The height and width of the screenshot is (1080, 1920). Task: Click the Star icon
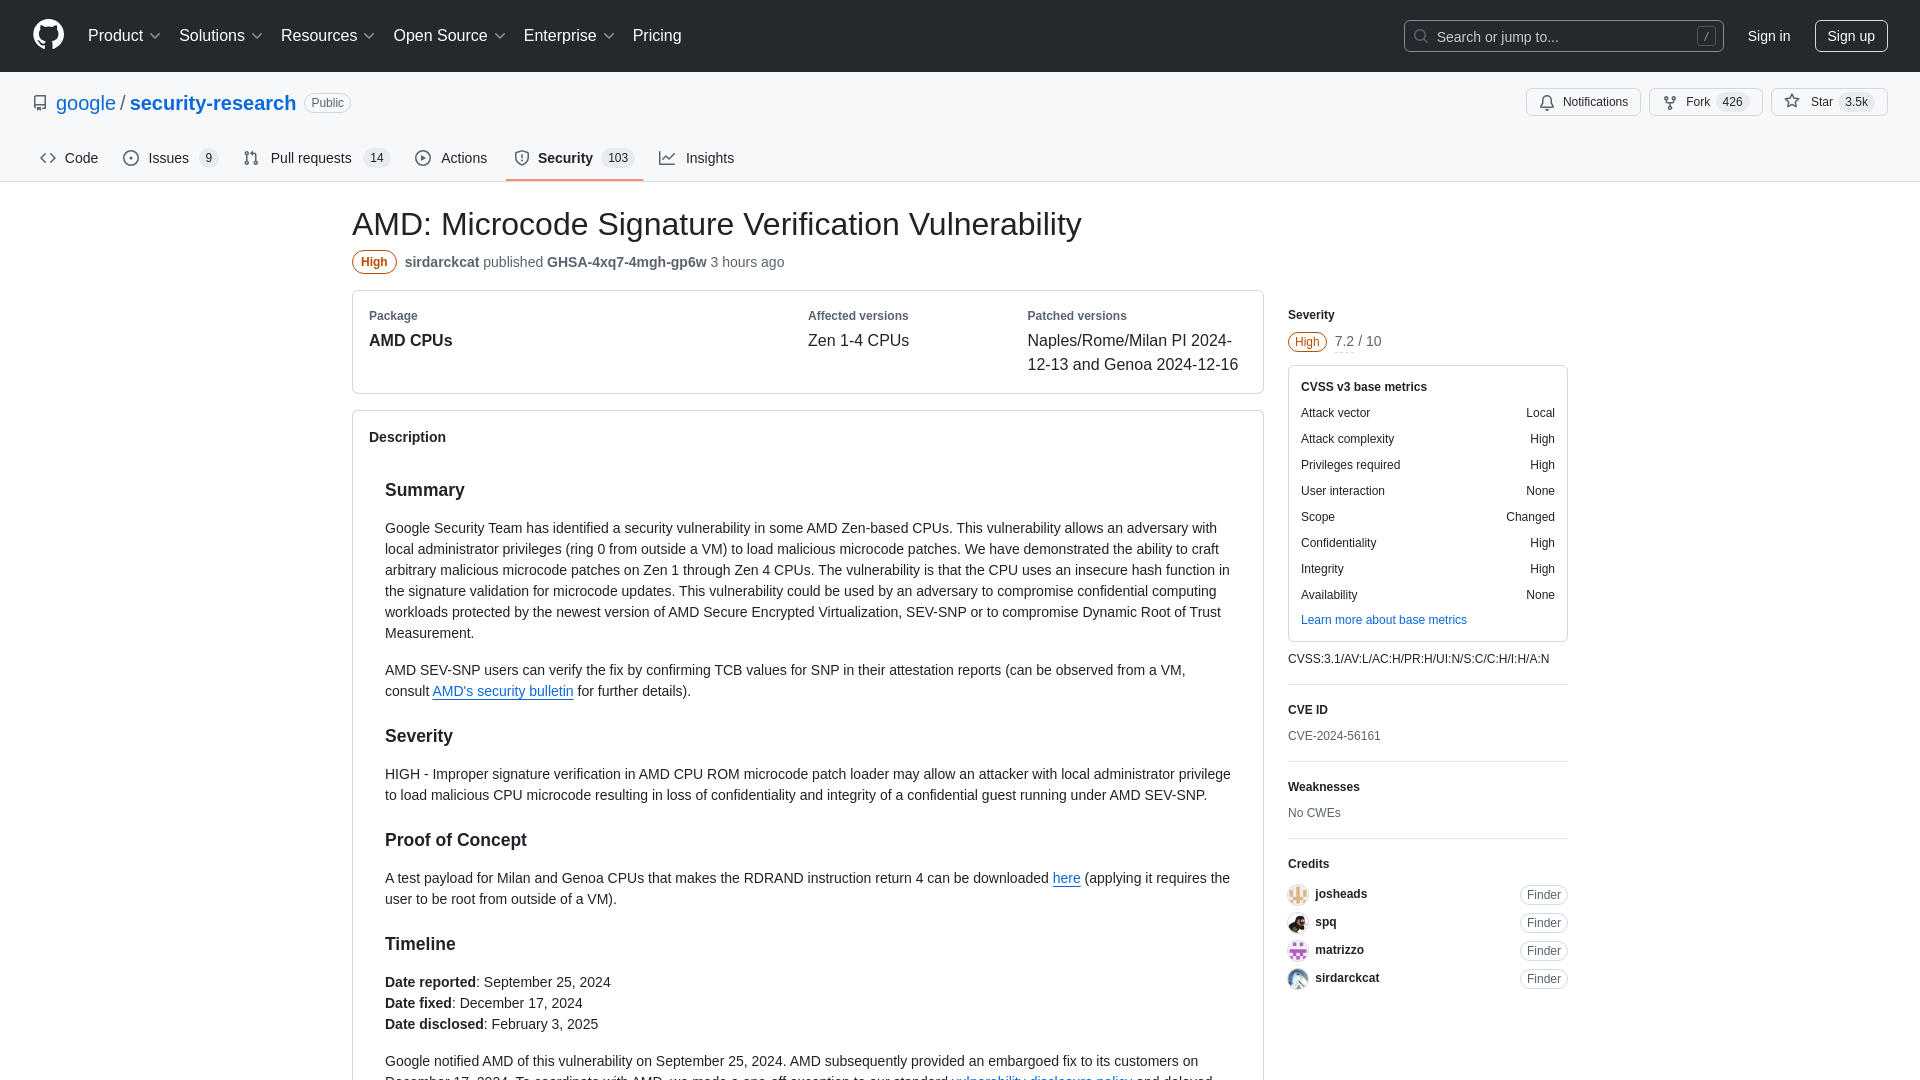click(1792, 101)
